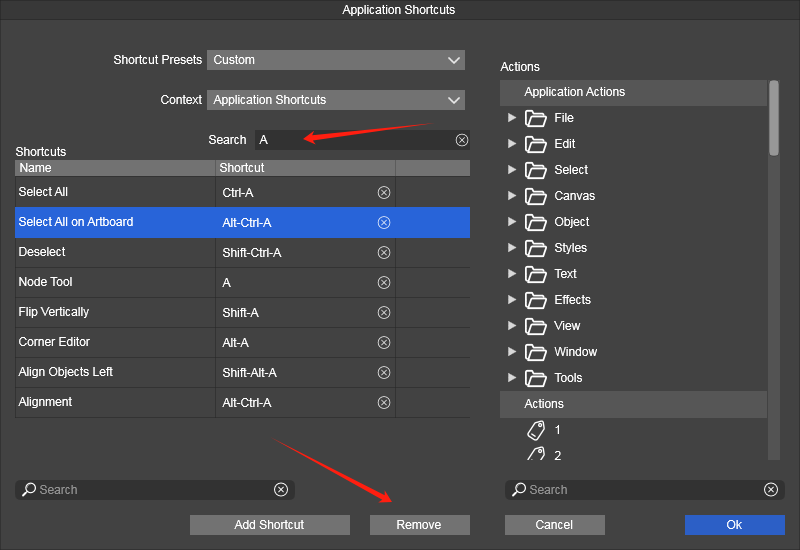Clear the Flip Vertically shortcut
Image resolution: width=800 pixels, height=550 pixels.
point(384,312)
